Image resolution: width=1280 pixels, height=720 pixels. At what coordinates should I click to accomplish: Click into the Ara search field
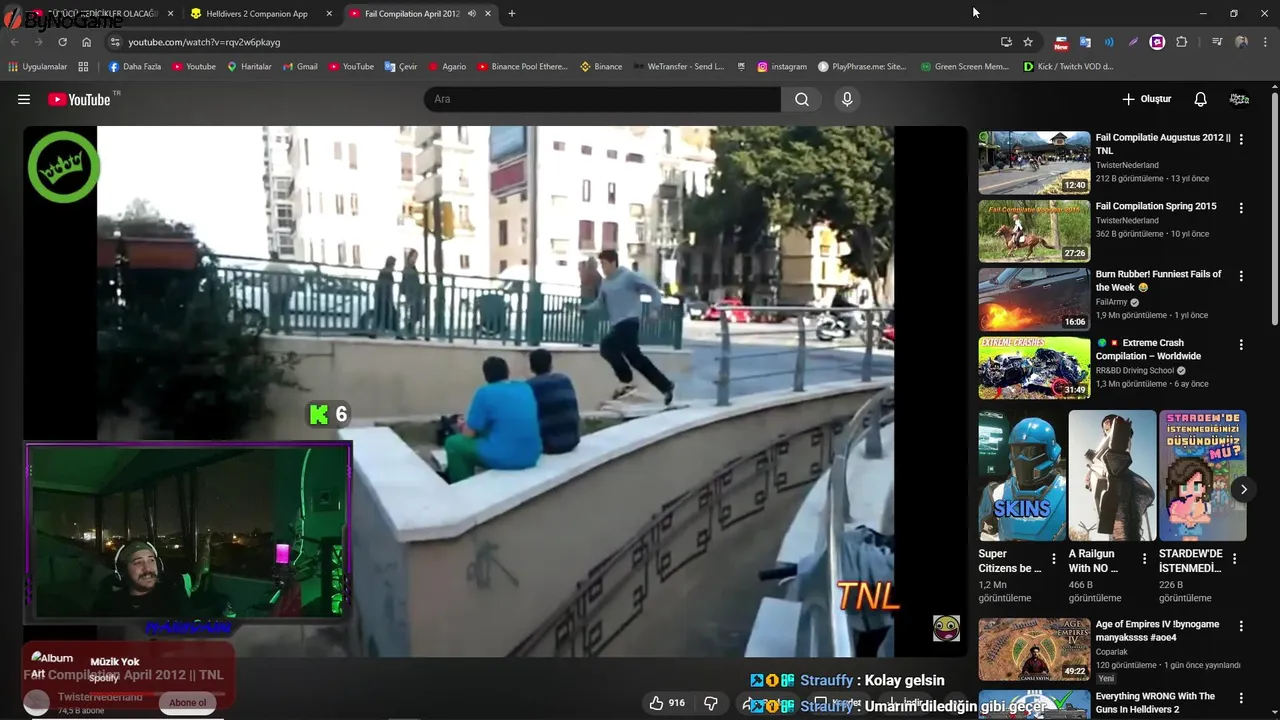602,99
